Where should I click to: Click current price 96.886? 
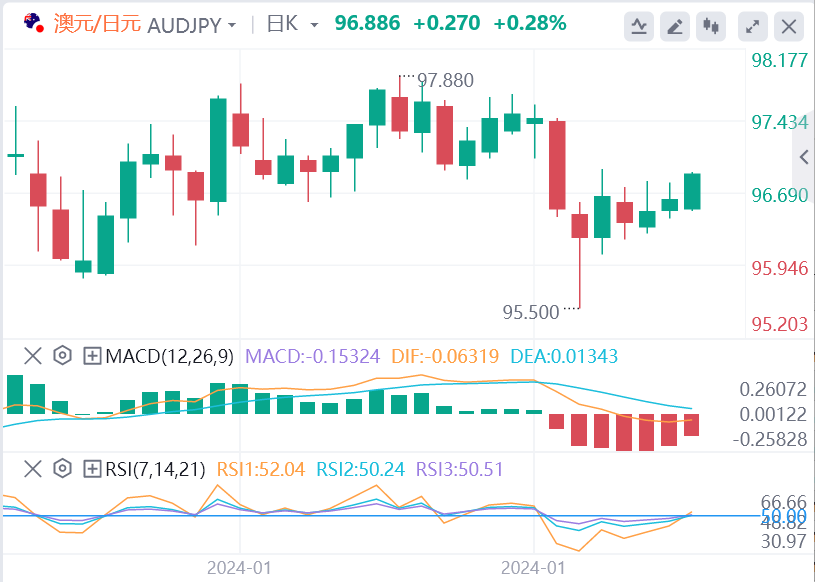click(x=367, y=23)
